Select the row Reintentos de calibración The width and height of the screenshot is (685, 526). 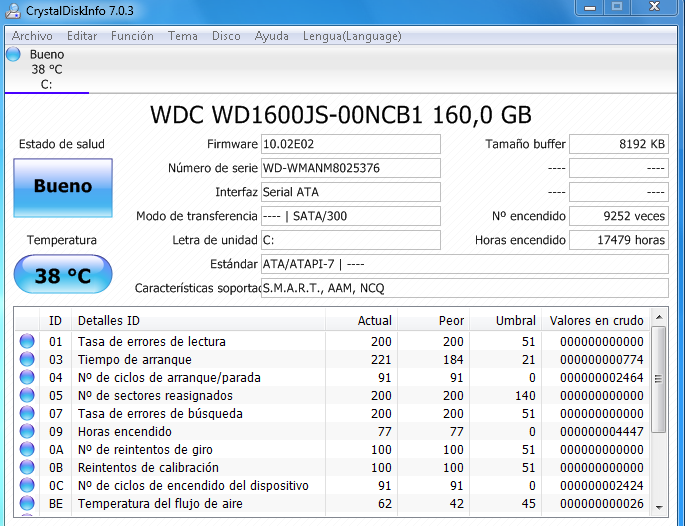click(332, 467)
